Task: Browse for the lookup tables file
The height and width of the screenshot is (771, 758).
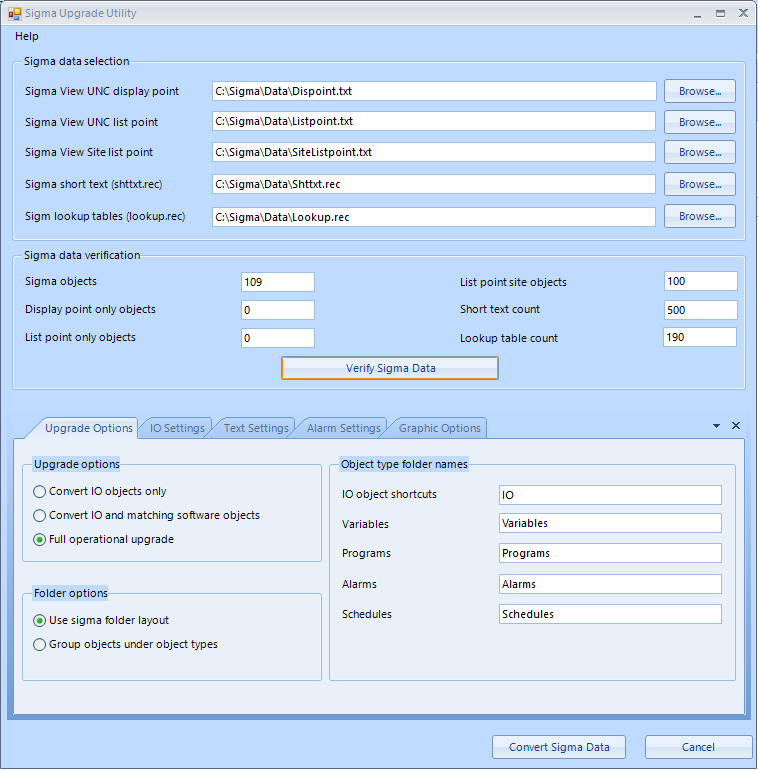Action: pos(699,216)
